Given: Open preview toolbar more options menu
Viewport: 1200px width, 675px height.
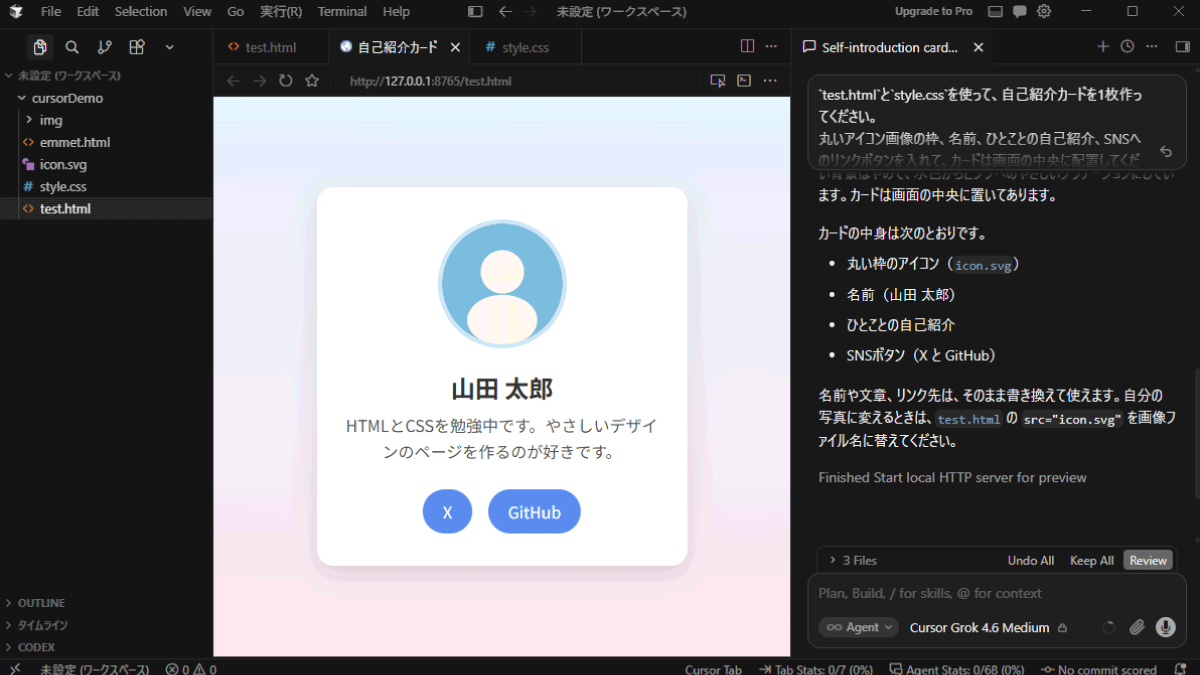Looking at the screenshot, I should coord(770,81).
